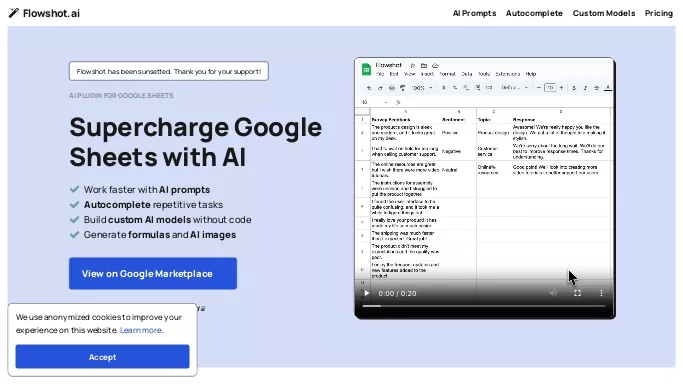683x384 pixels.
Task: Click "Supercharge Google Sheets with AI" headline
Action: 196,141
